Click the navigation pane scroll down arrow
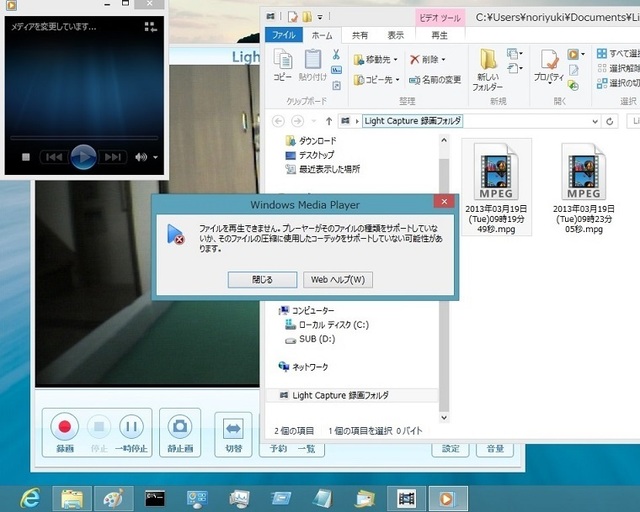This screenshot has height=512, width=640. click(x=444, y=417)
